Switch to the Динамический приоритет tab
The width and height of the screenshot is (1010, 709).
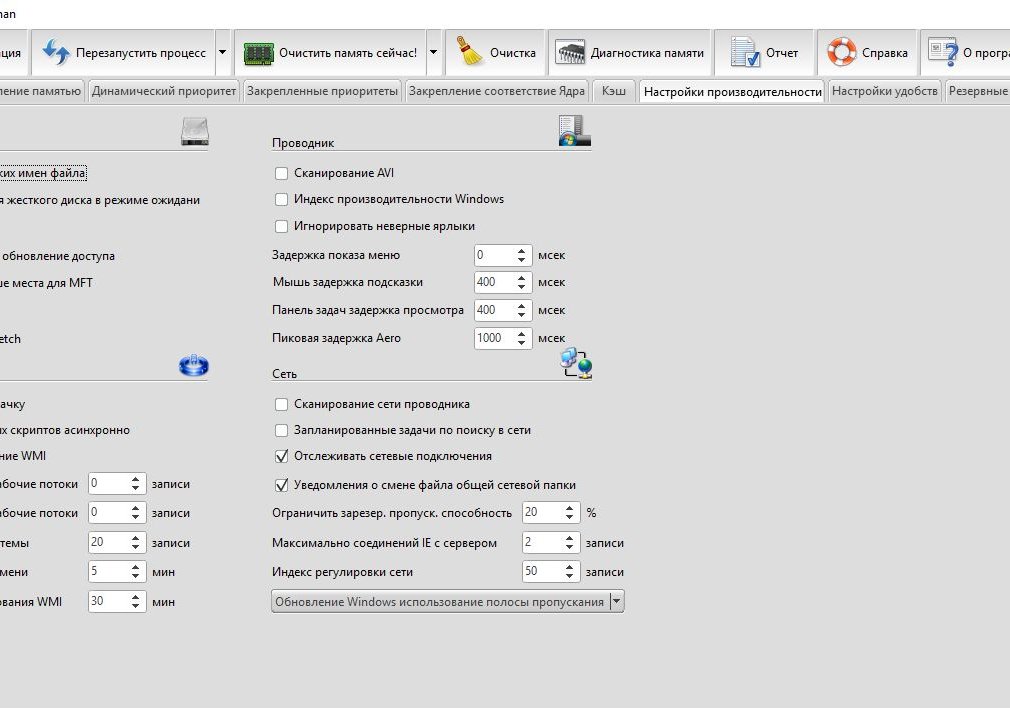click(164, 91)
